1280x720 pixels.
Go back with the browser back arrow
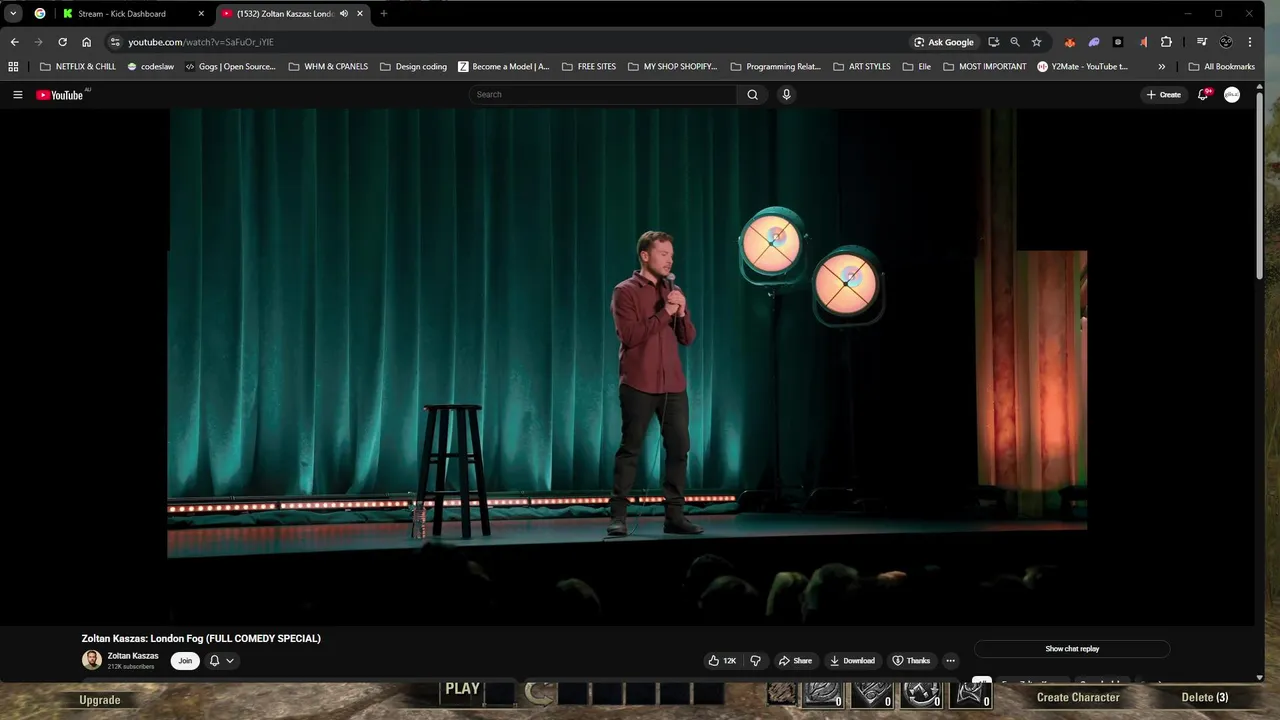tap(14, 42)
